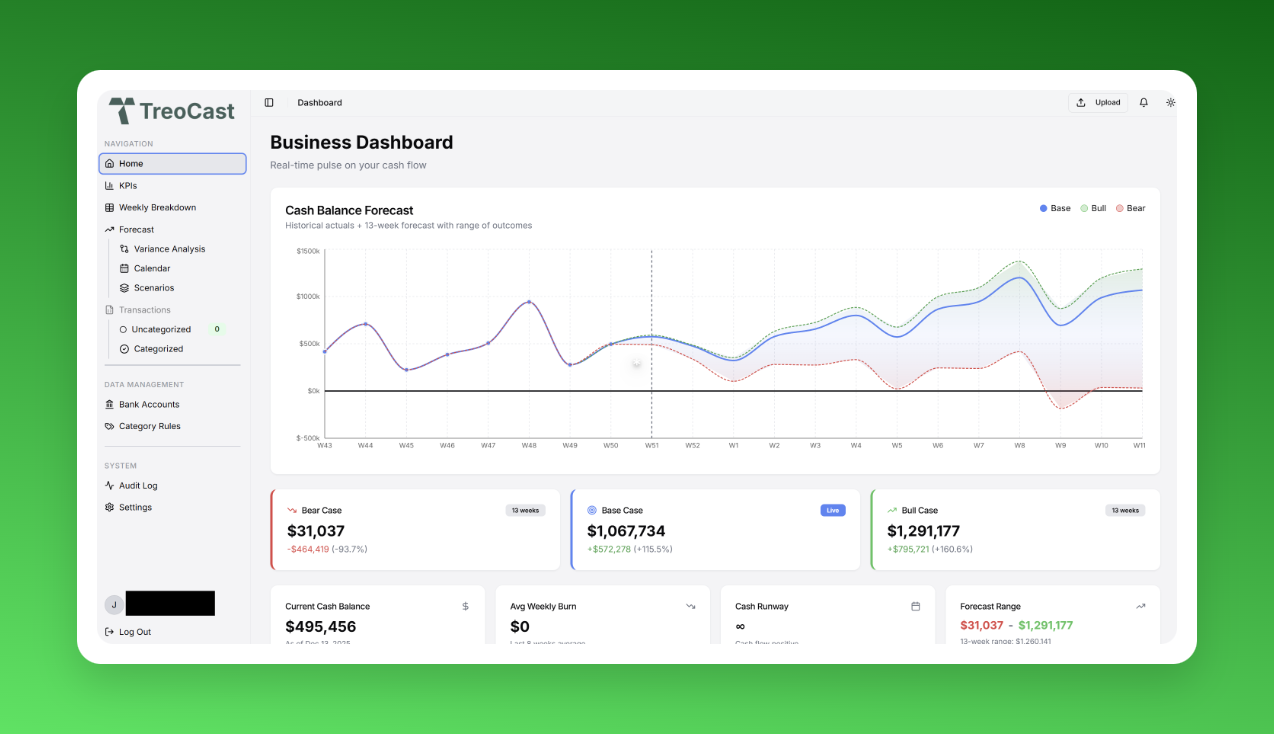Click the W48 peak data point
This screenshot has width=1274, height=734.
pos(529,302)
